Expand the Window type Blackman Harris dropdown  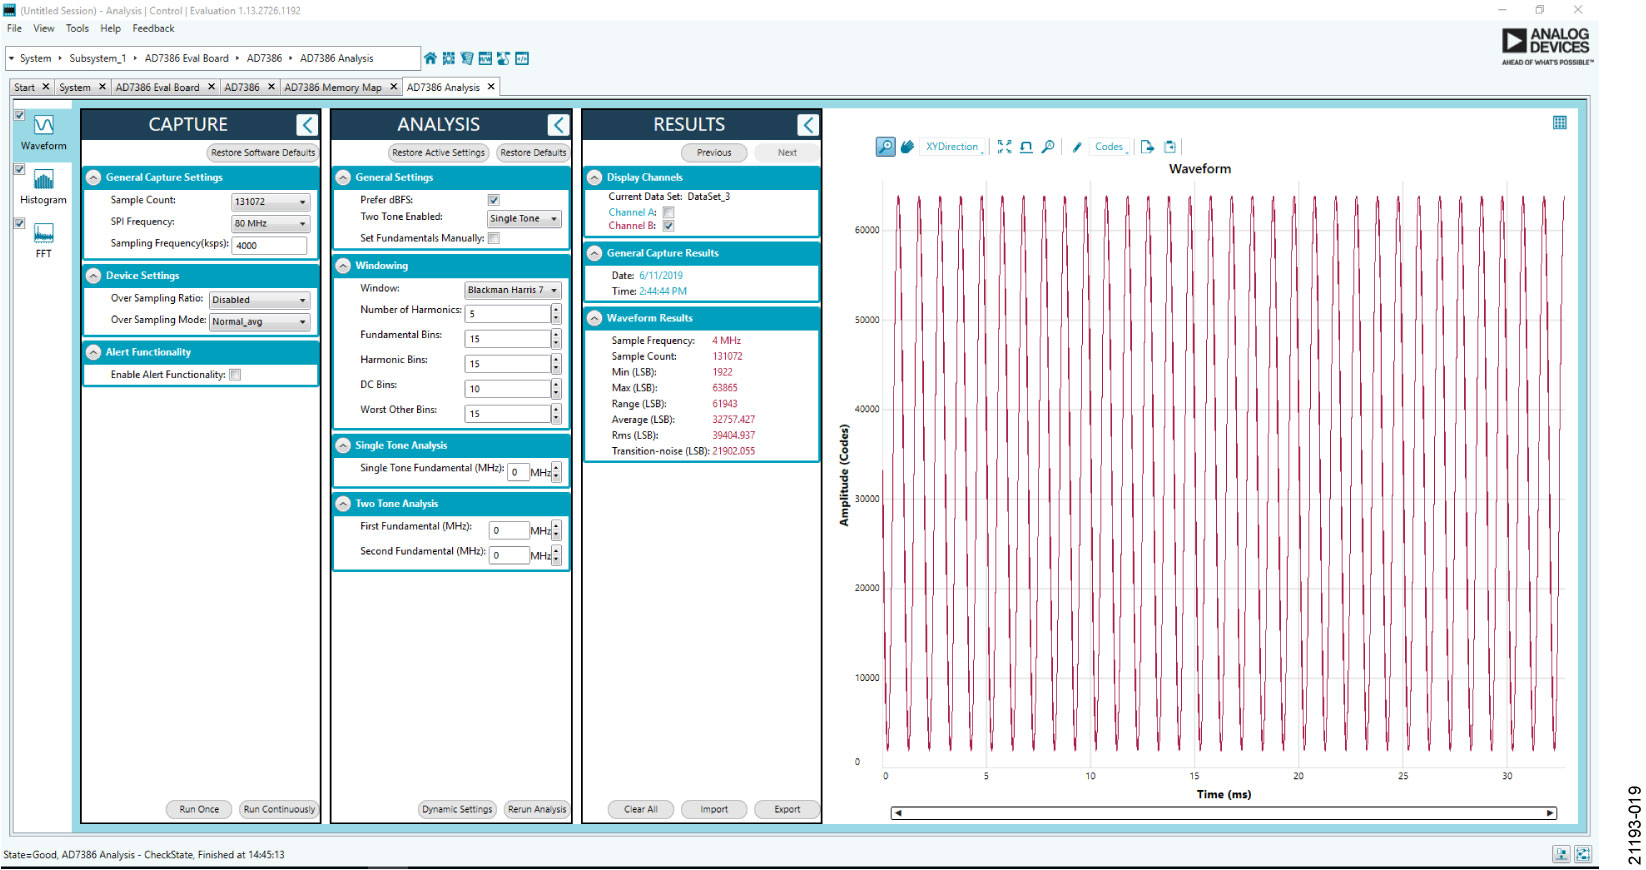(x=553, y=290)
